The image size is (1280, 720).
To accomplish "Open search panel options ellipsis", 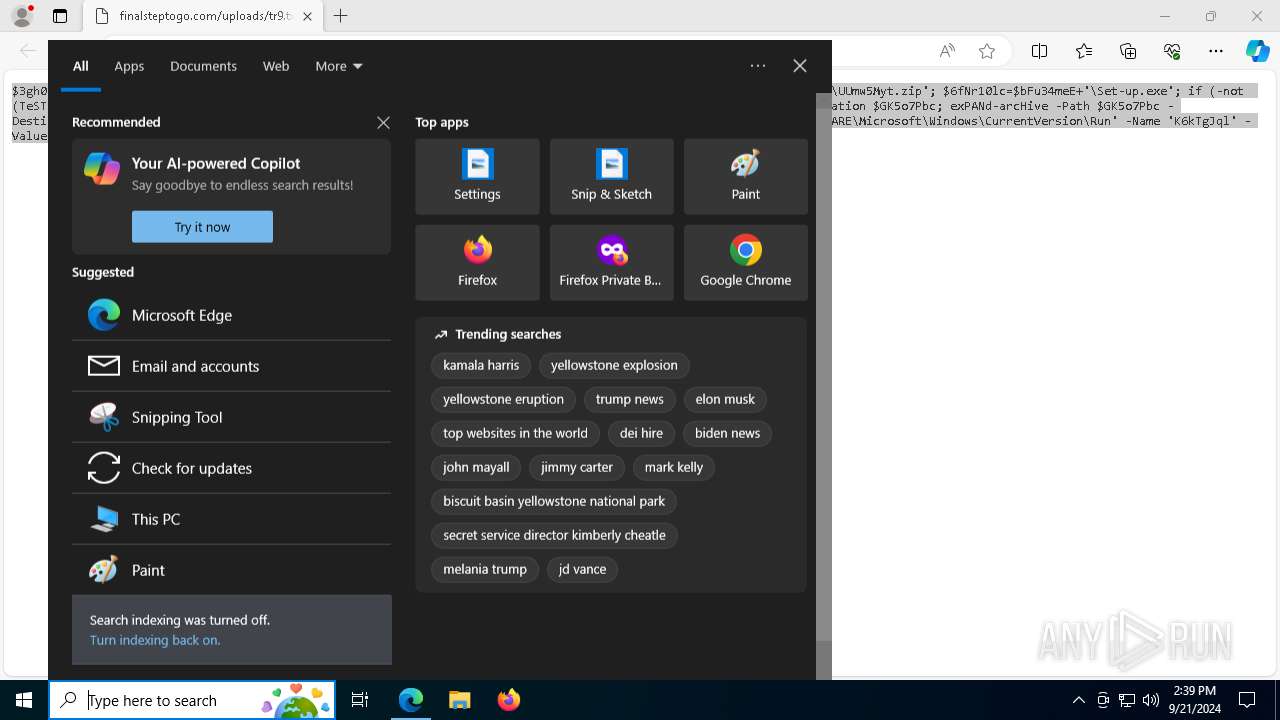I will (758, 66).
